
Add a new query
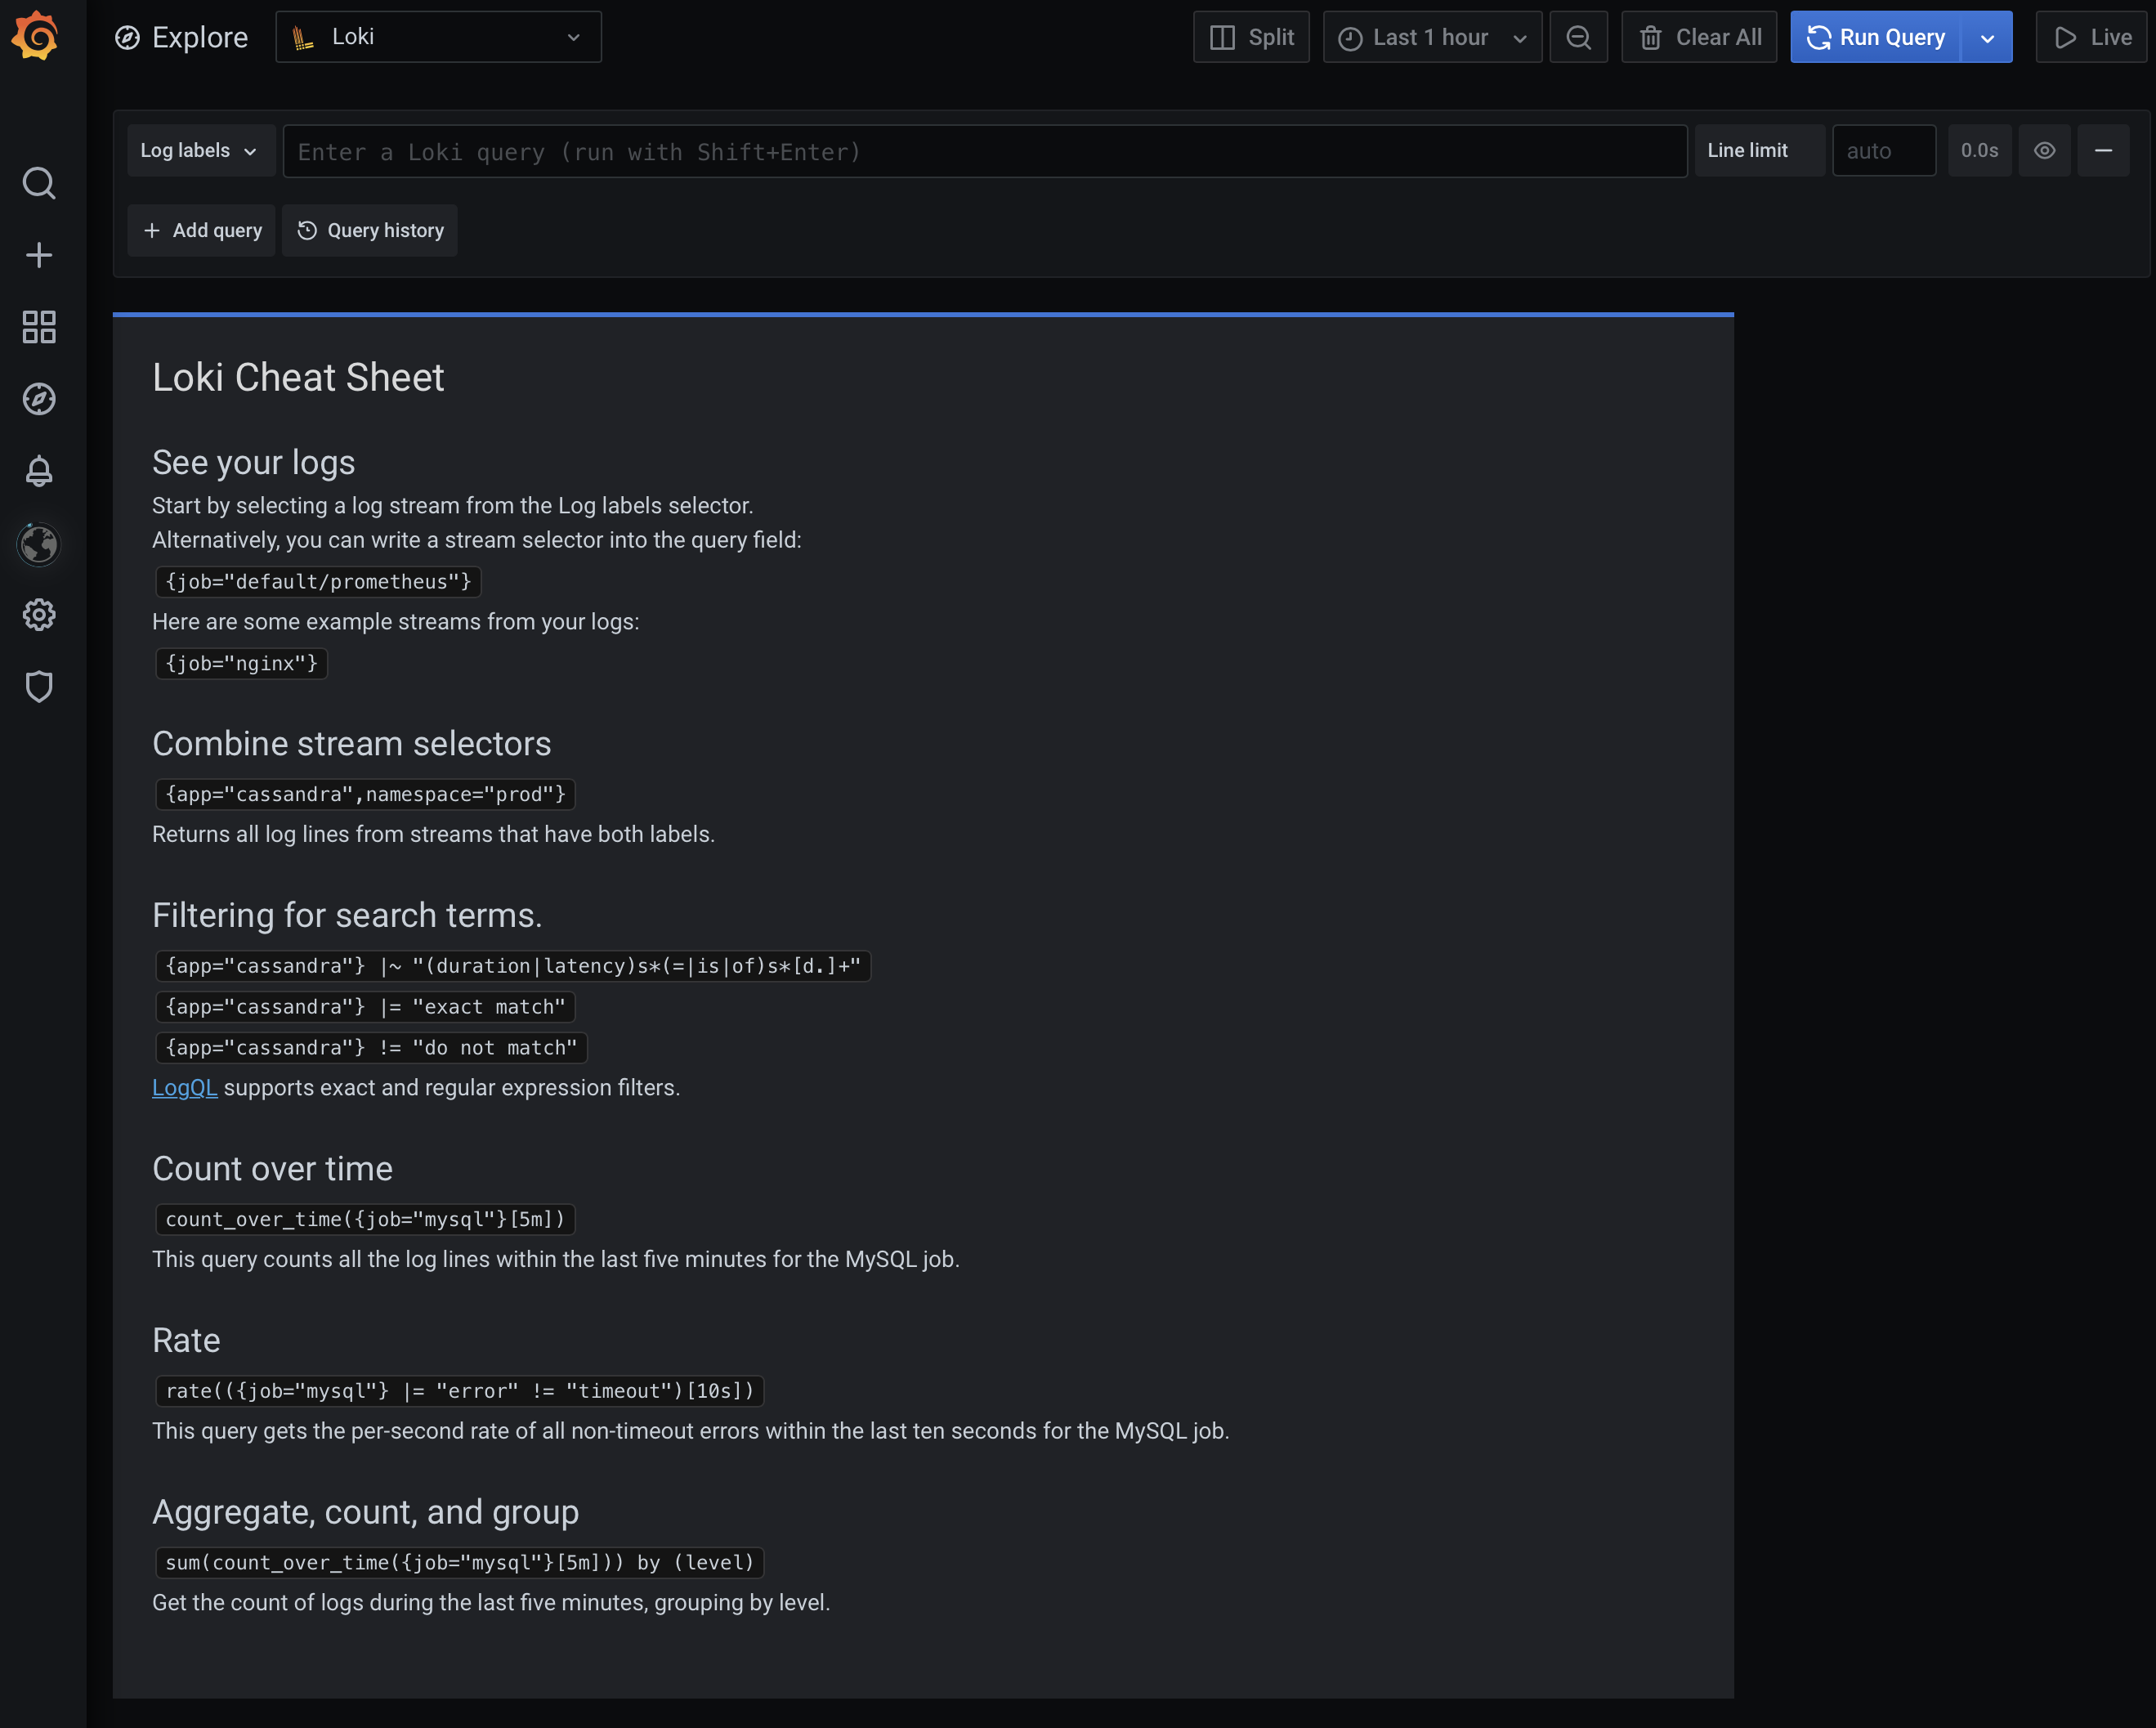pos(201,230)
